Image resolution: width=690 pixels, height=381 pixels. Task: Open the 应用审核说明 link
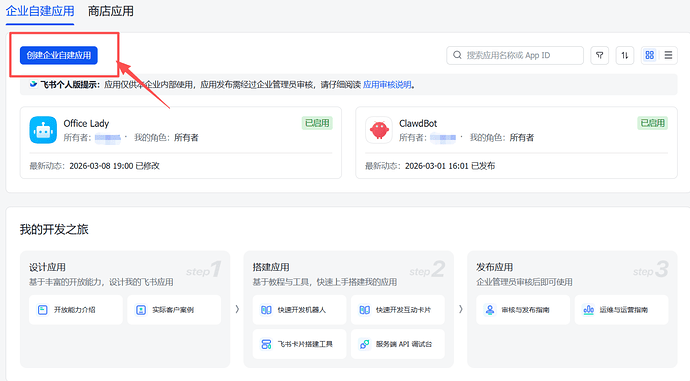coord(387,84)
